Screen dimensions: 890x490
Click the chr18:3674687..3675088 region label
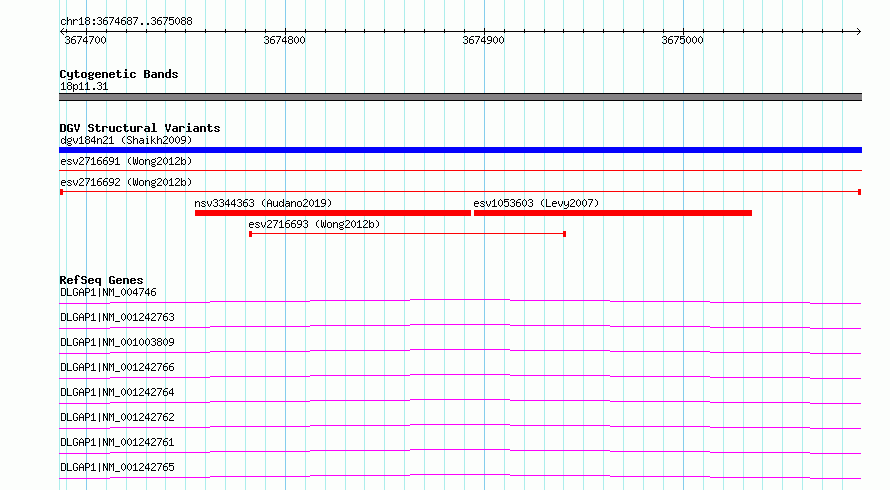click(x=126, y=22)
